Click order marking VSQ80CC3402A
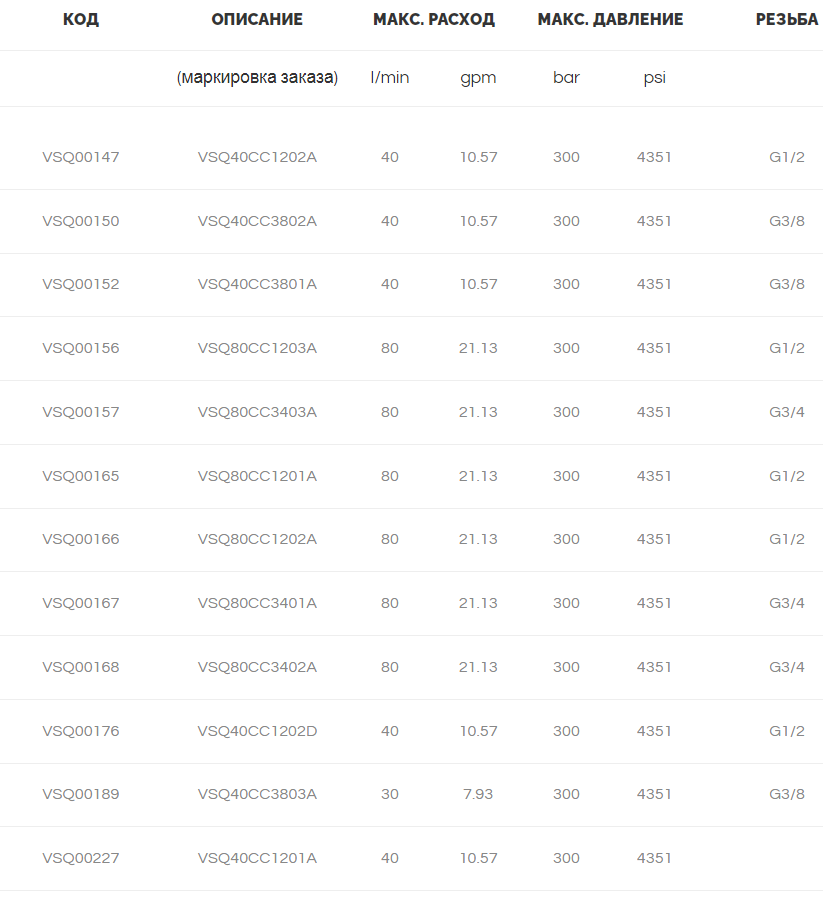Screen dimensions: 823x902 tap(257, 667)
